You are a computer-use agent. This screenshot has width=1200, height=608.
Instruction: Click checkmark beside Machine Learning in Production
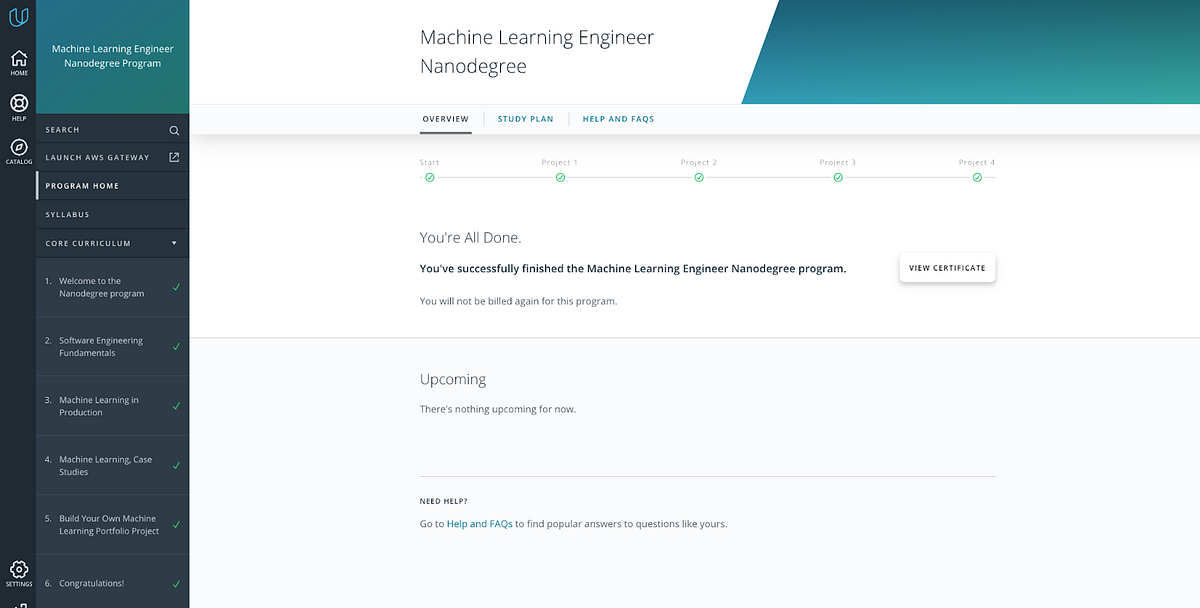[x=176, y=406]
